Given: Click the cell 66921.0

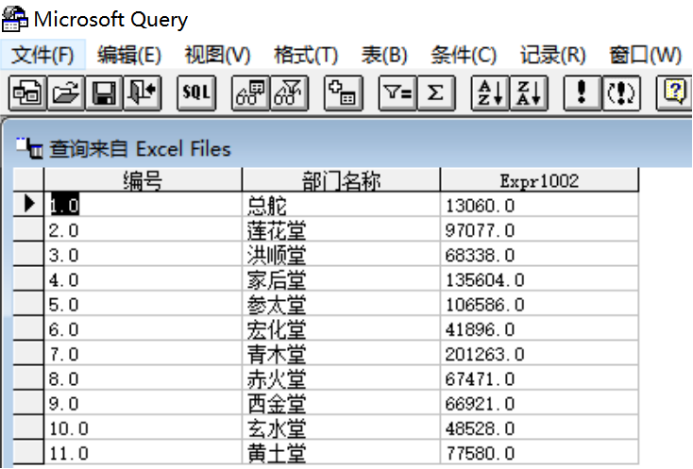Looking at the screenshot, I should point(539,403).
